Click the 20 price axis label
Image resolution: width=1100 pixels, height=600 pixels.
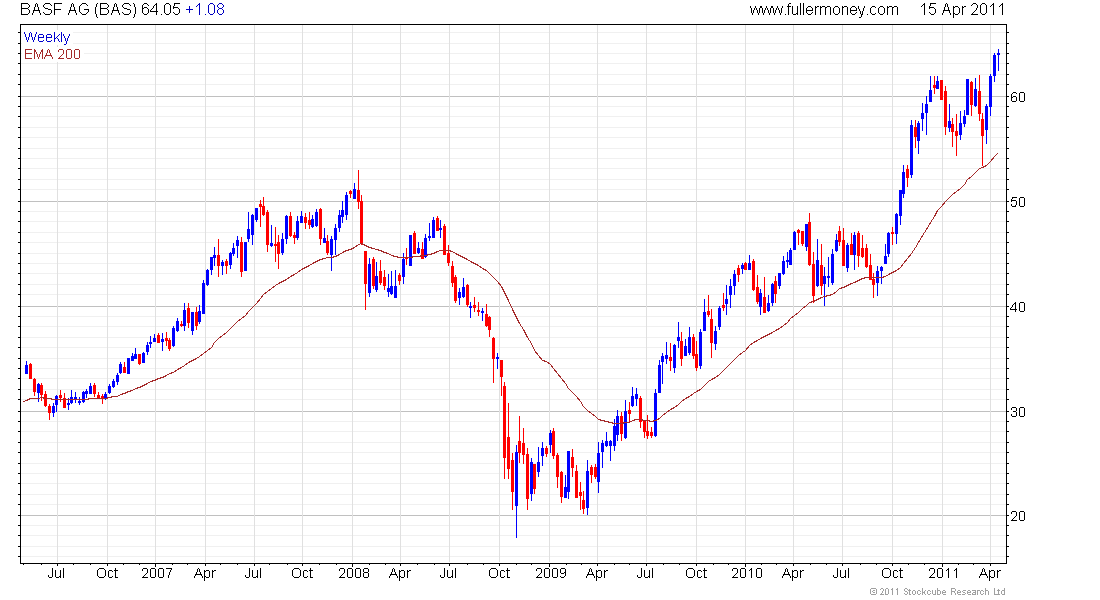point(1017,516)
